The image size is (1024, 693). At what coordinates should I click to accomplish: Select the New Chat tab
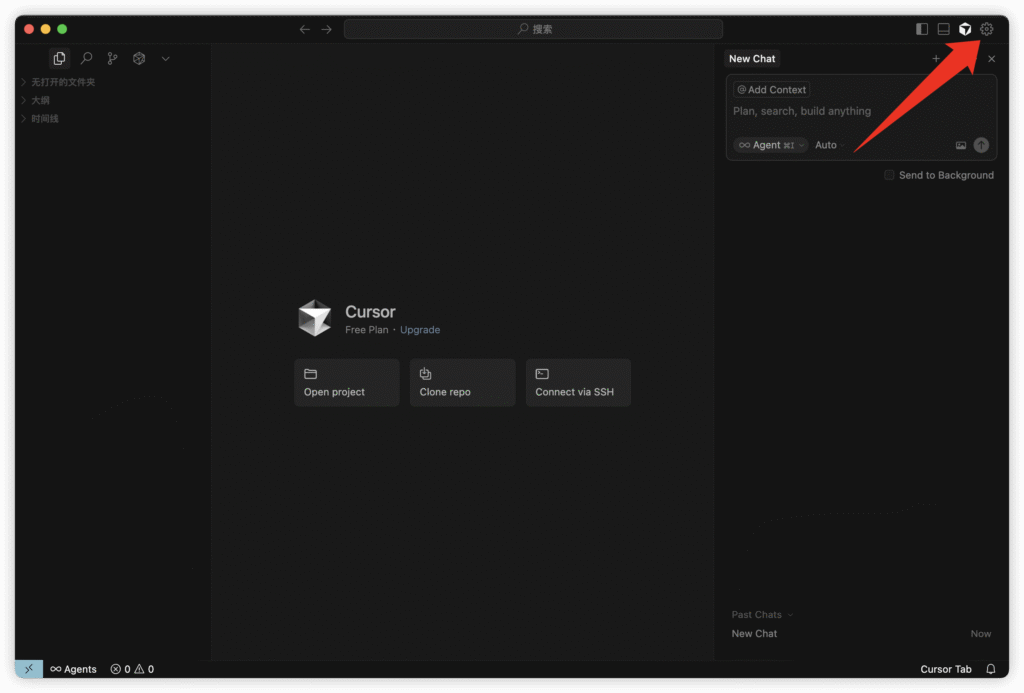[x=752, y=59]
